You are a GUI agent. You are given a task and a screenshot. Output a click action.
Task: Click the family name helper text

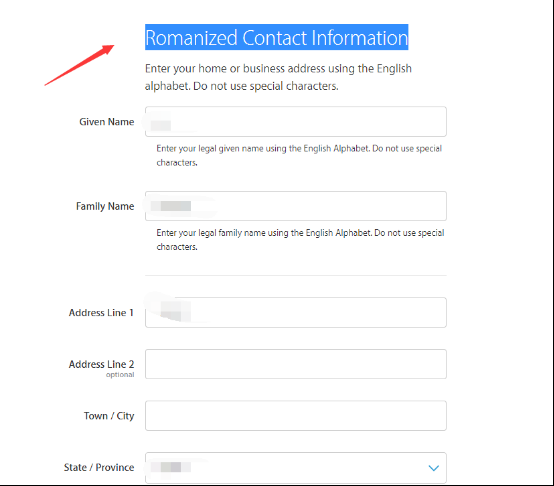pyautogui.click(x=300, y=240)
